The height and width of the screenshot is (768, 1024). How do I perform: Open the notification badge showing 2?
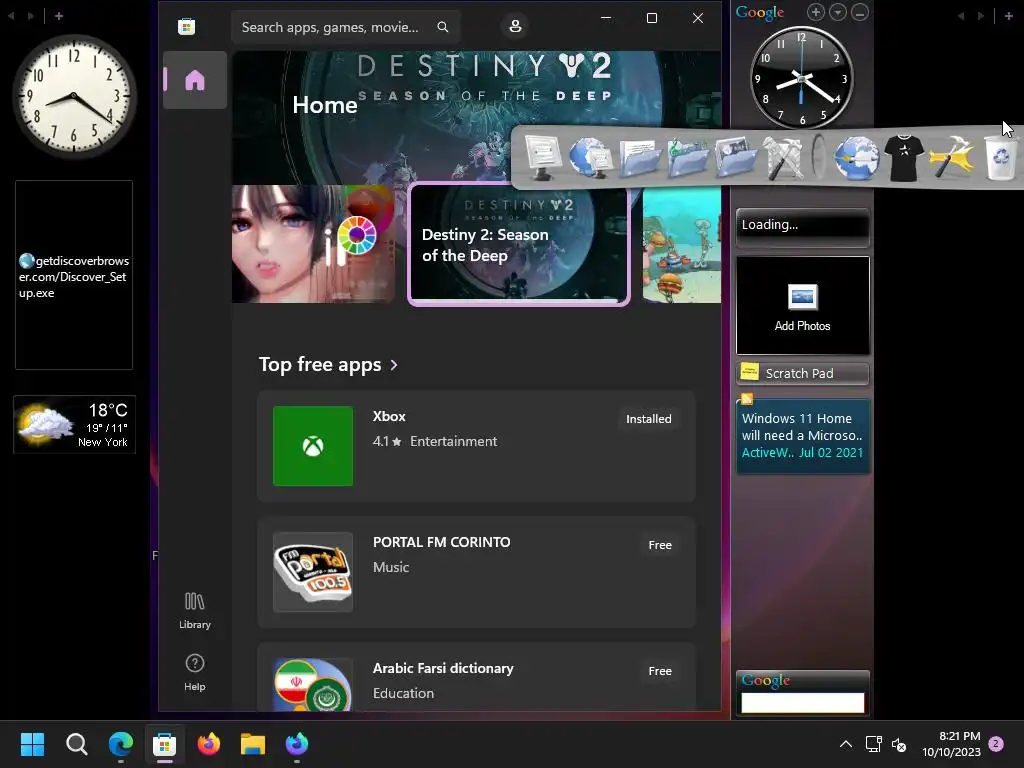coord(996,744)
